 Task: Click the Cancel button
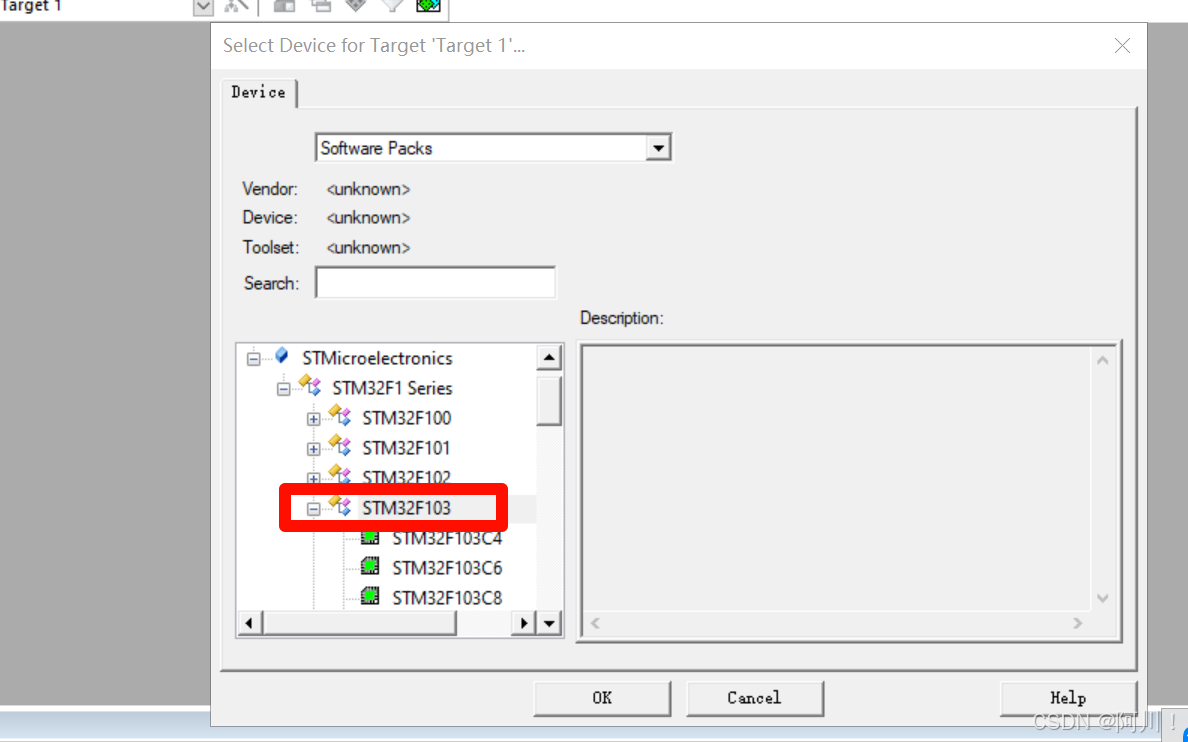click(754, 698)
